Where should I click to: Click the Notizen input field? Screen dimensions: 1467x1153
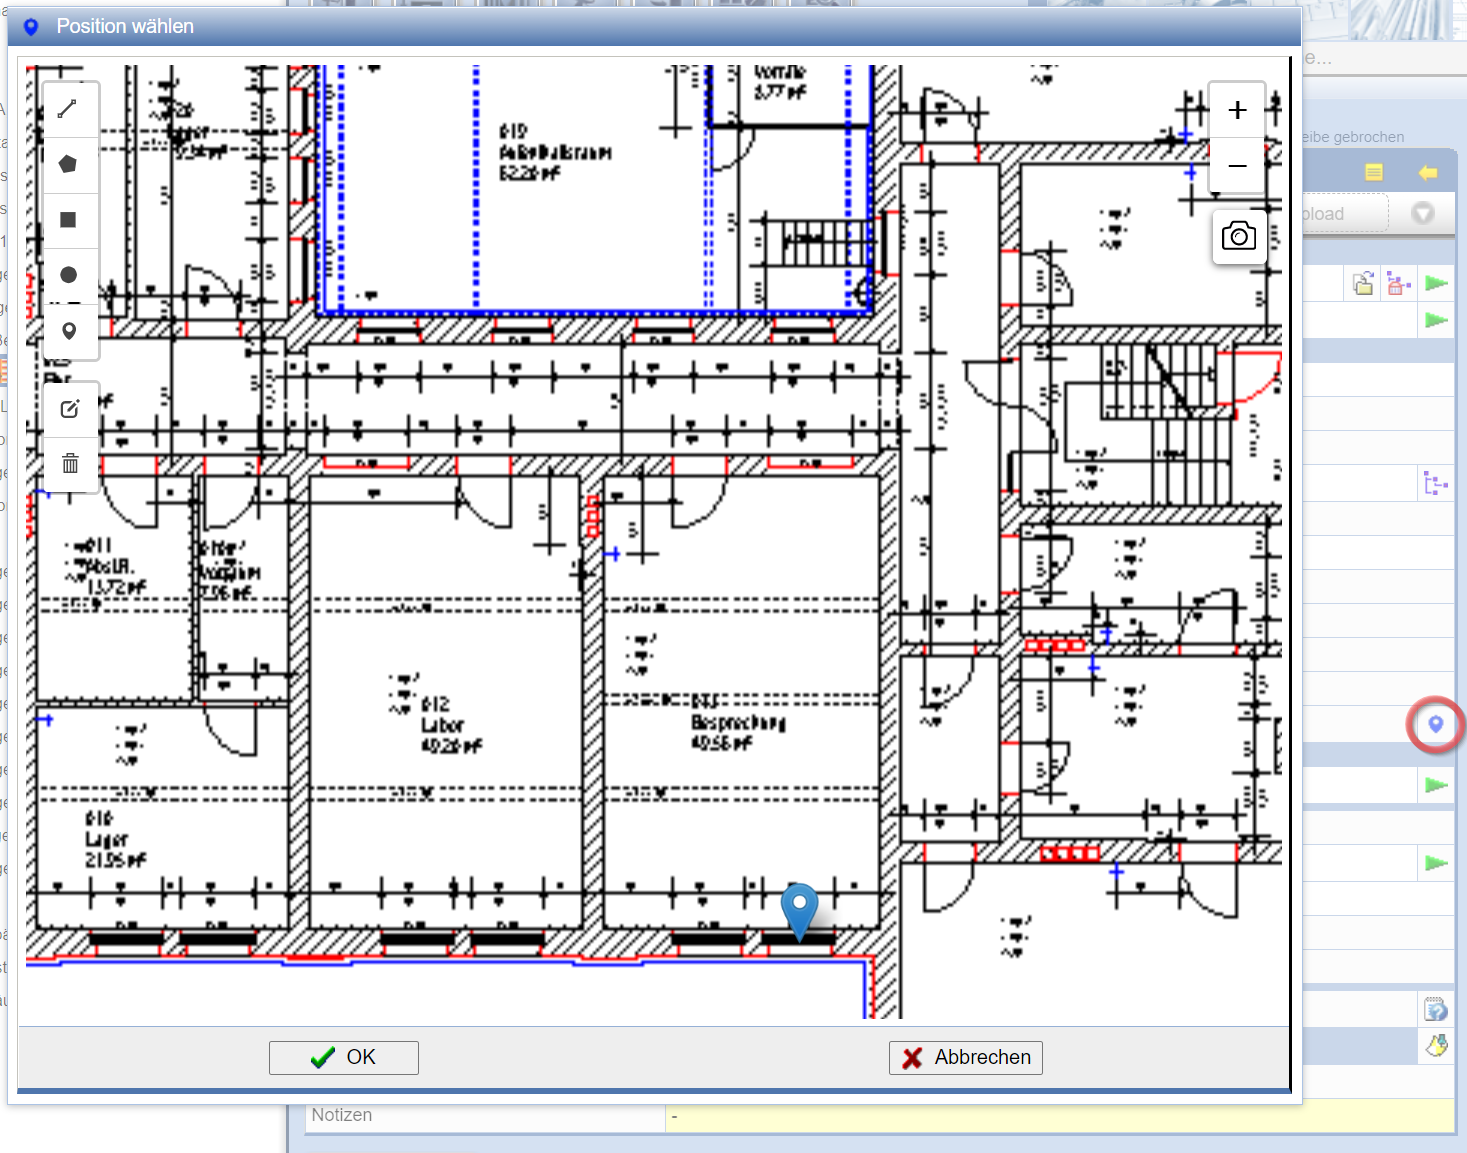point(1058,1116)
